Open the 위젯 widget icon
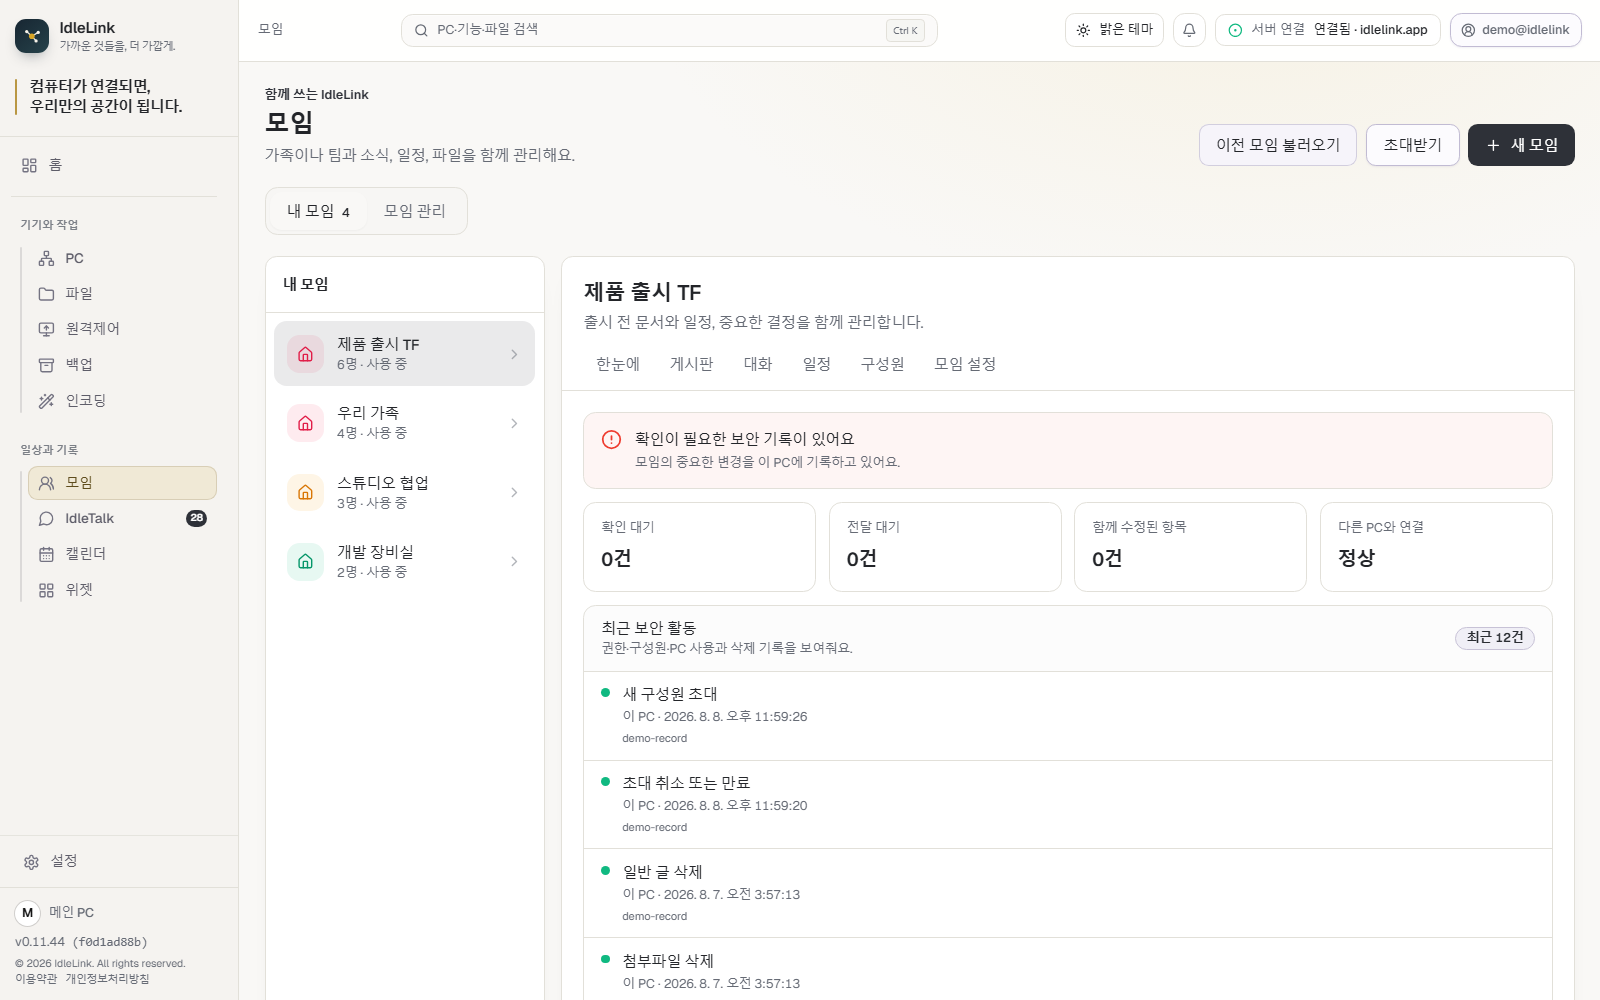This screenshot has height=1000, width=1600. coord(46,590)
